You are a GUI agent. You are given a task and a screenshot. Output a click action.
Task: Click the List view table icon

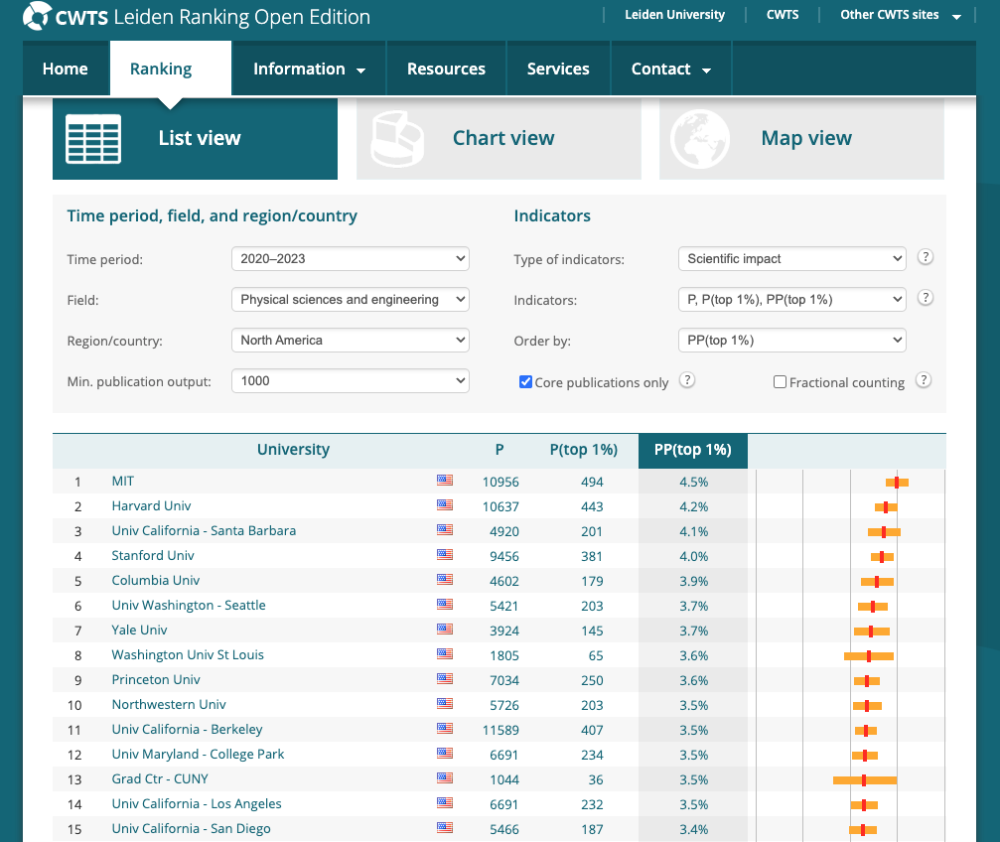pos(93,138)
